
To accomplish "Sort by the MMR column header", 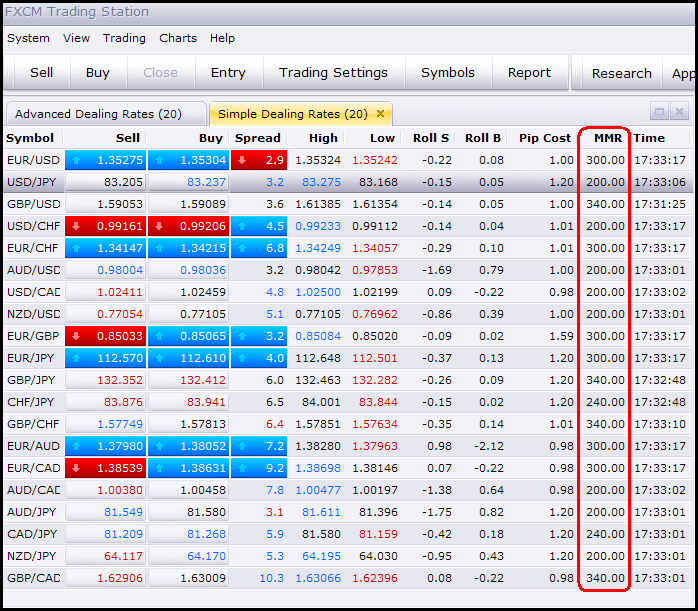I will 608,138.
